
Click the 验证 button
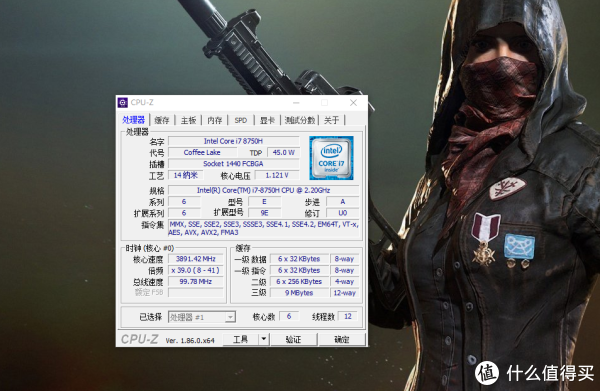pyautogui.click(x=293, y=339)
